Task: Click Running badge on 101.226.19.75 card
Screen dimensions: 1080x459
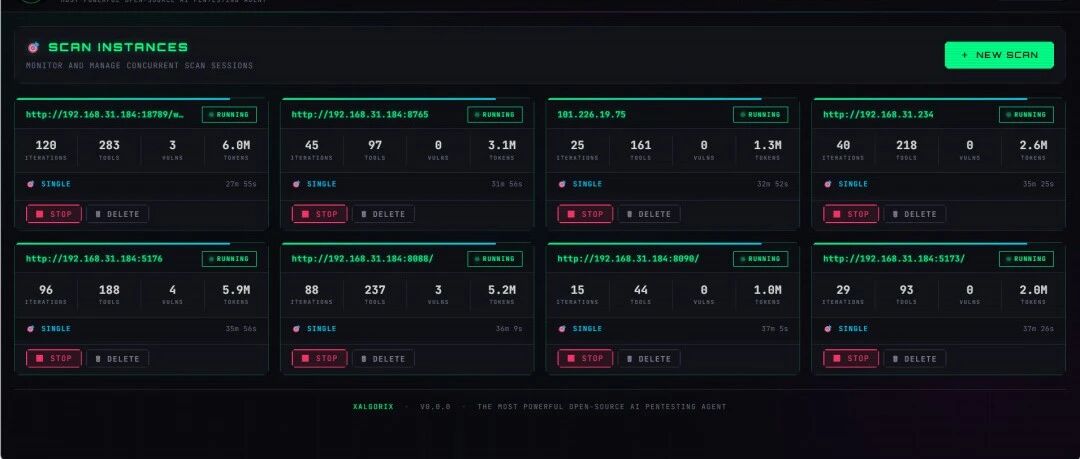Action: [x=761, y=114]
